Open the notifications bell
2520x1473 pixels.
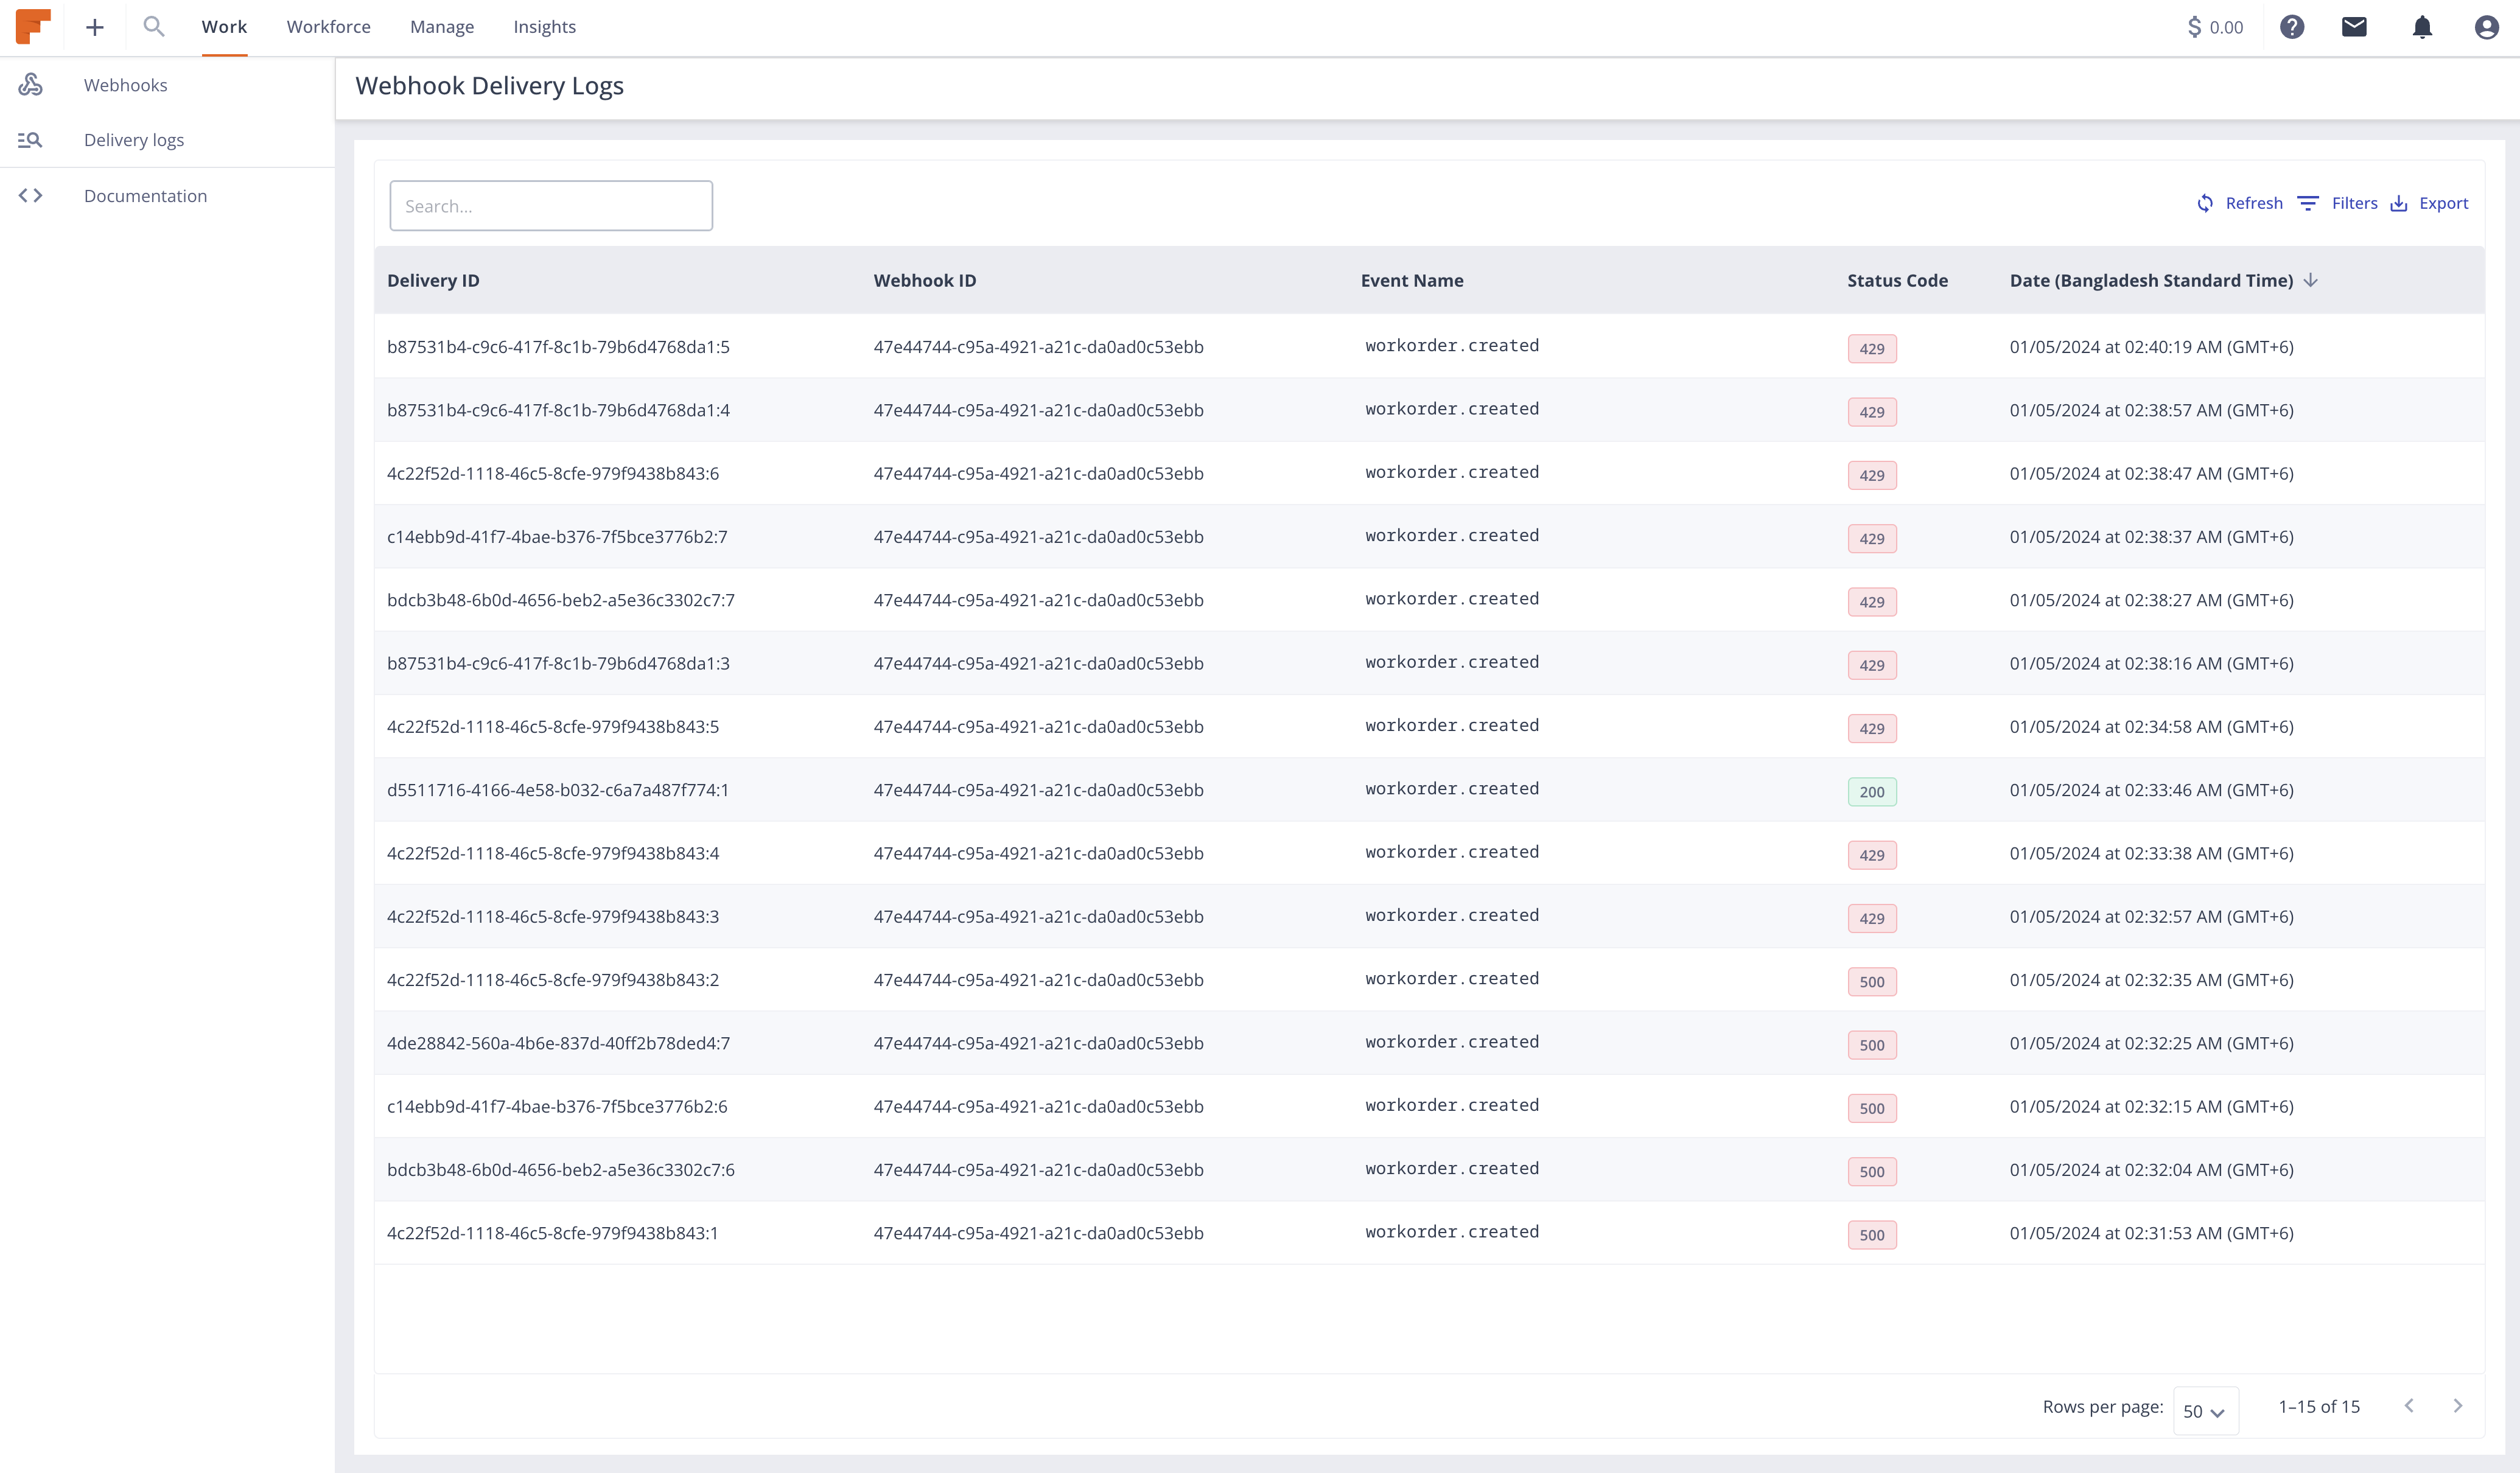(x=2422, y=27)
